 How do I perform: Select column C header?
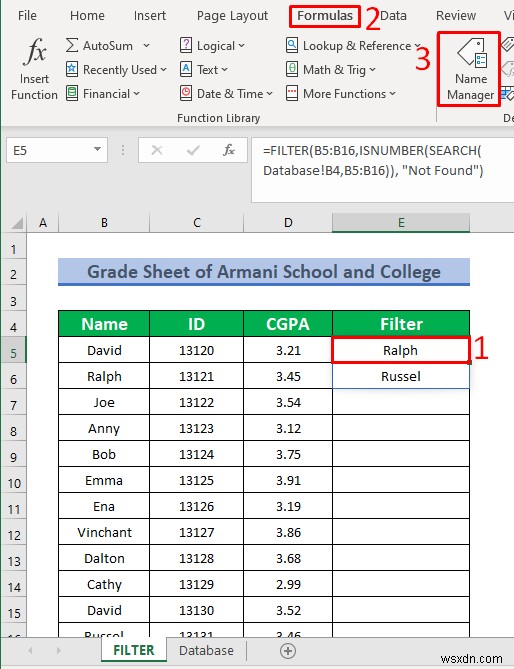pyautogui.click(x=197, y=223)
